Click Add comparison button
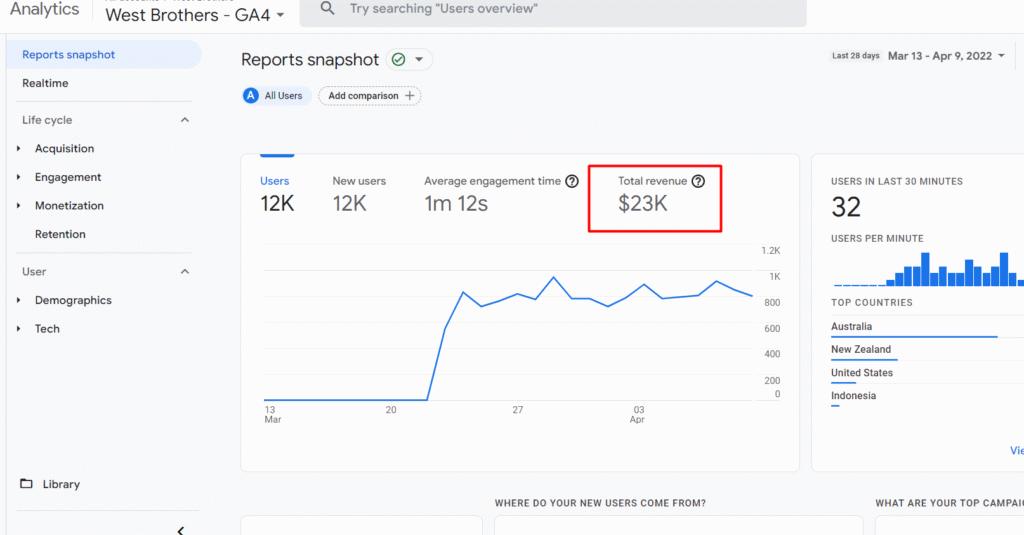 coord(370,96)
